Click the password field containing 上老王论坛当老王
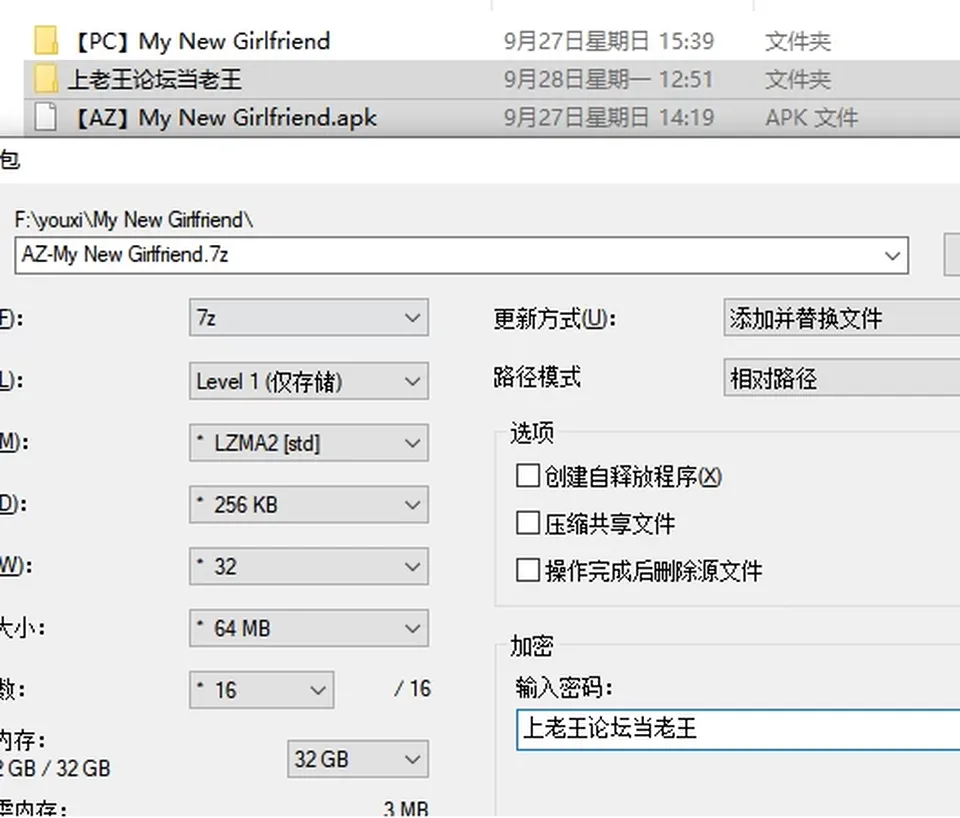Image resolution: width=960 pixels, height=818 pixels. pos(738,729)
